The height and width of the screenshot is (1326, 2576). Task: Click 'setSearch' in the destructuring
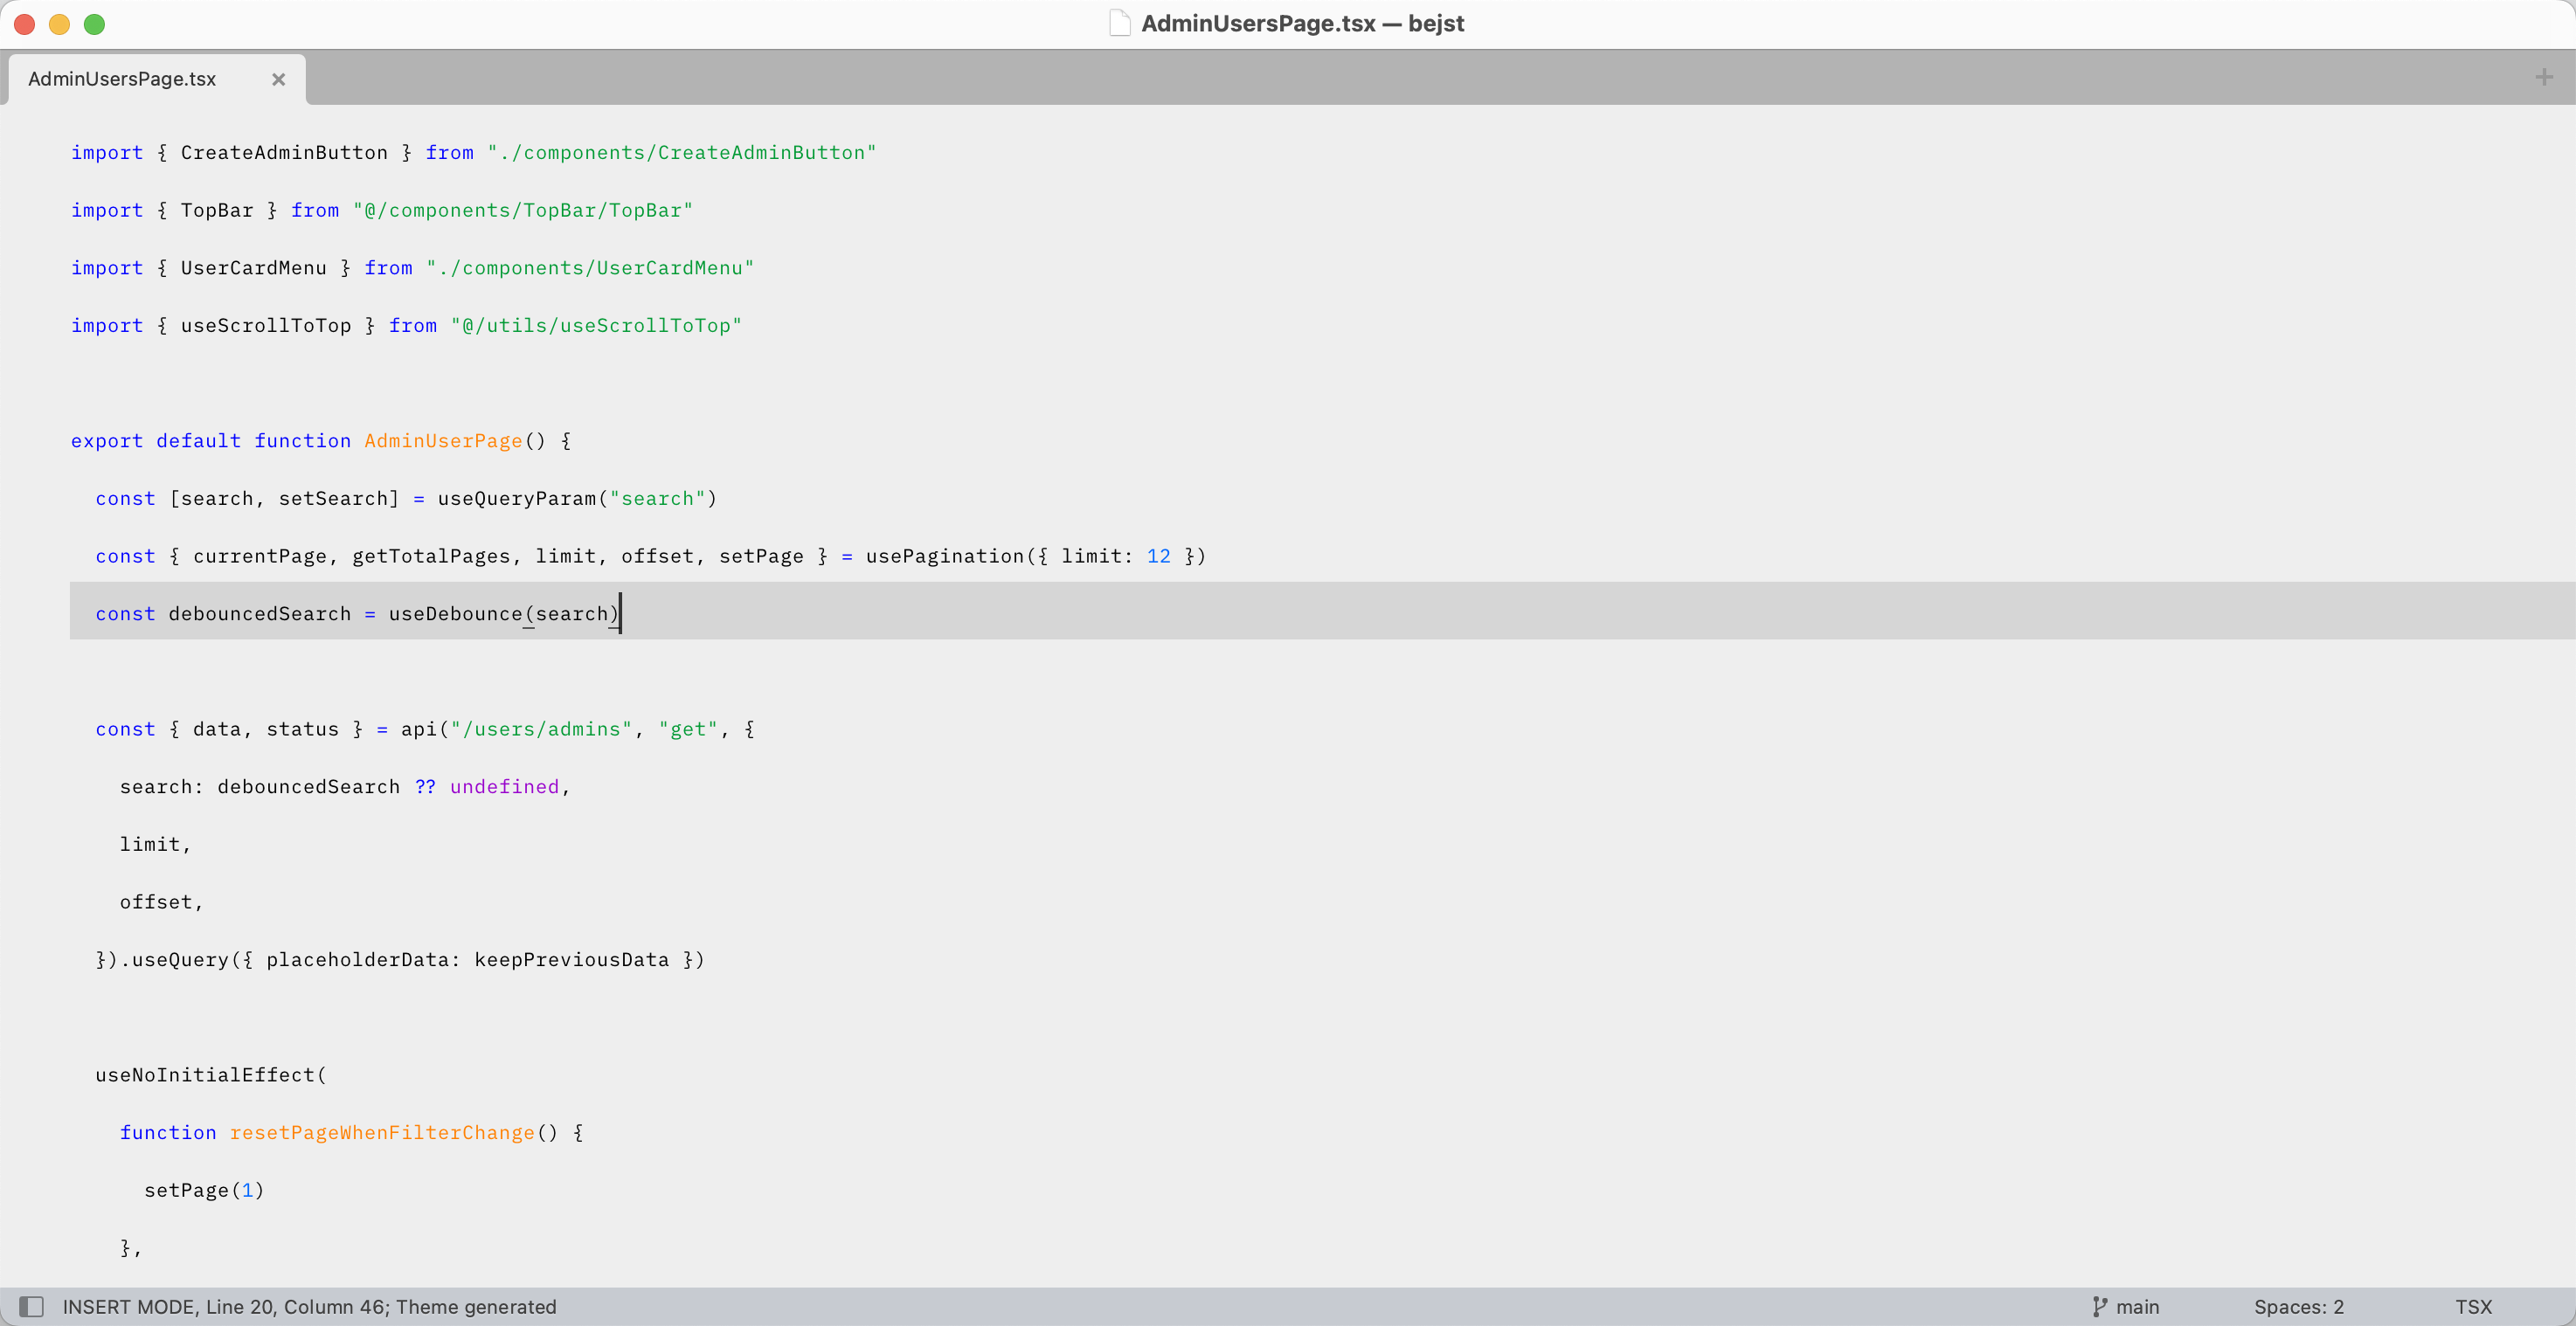(x=333, y=498)
